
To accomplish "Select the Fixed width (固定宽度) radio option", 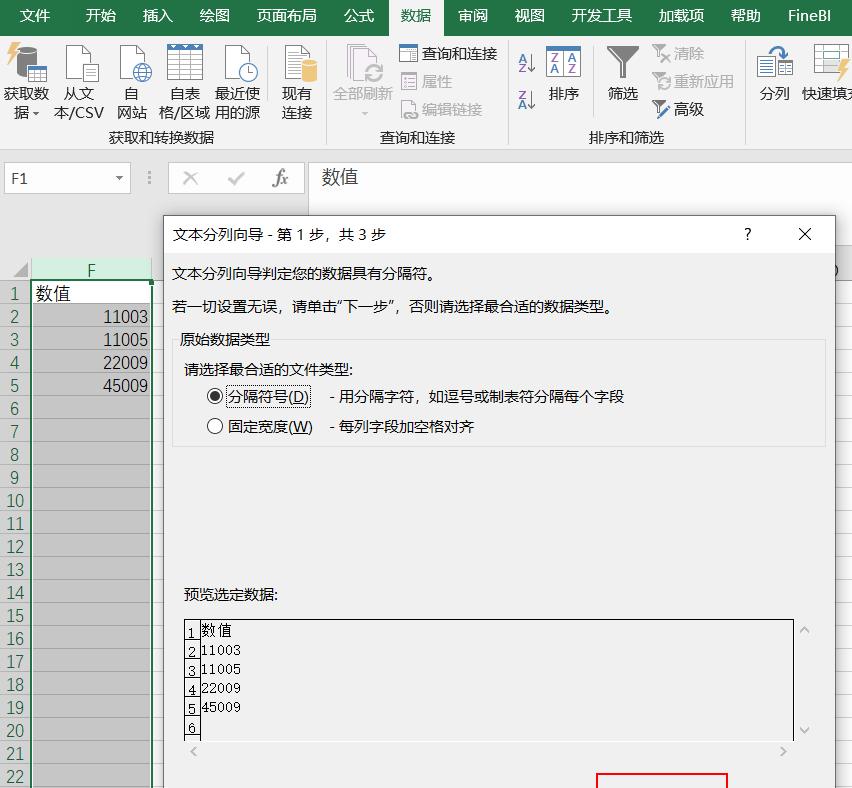I will click(x=215, y=426).
